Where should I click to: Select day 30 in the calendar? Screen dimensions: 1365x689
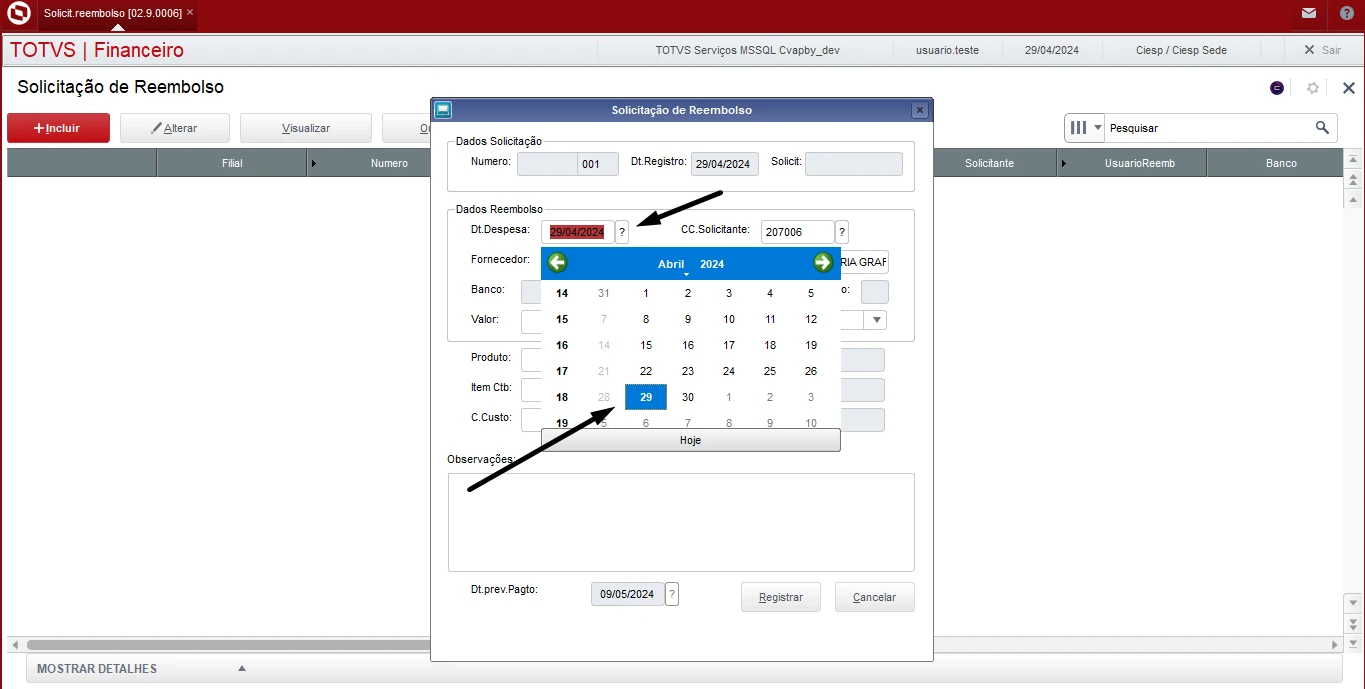687,397
